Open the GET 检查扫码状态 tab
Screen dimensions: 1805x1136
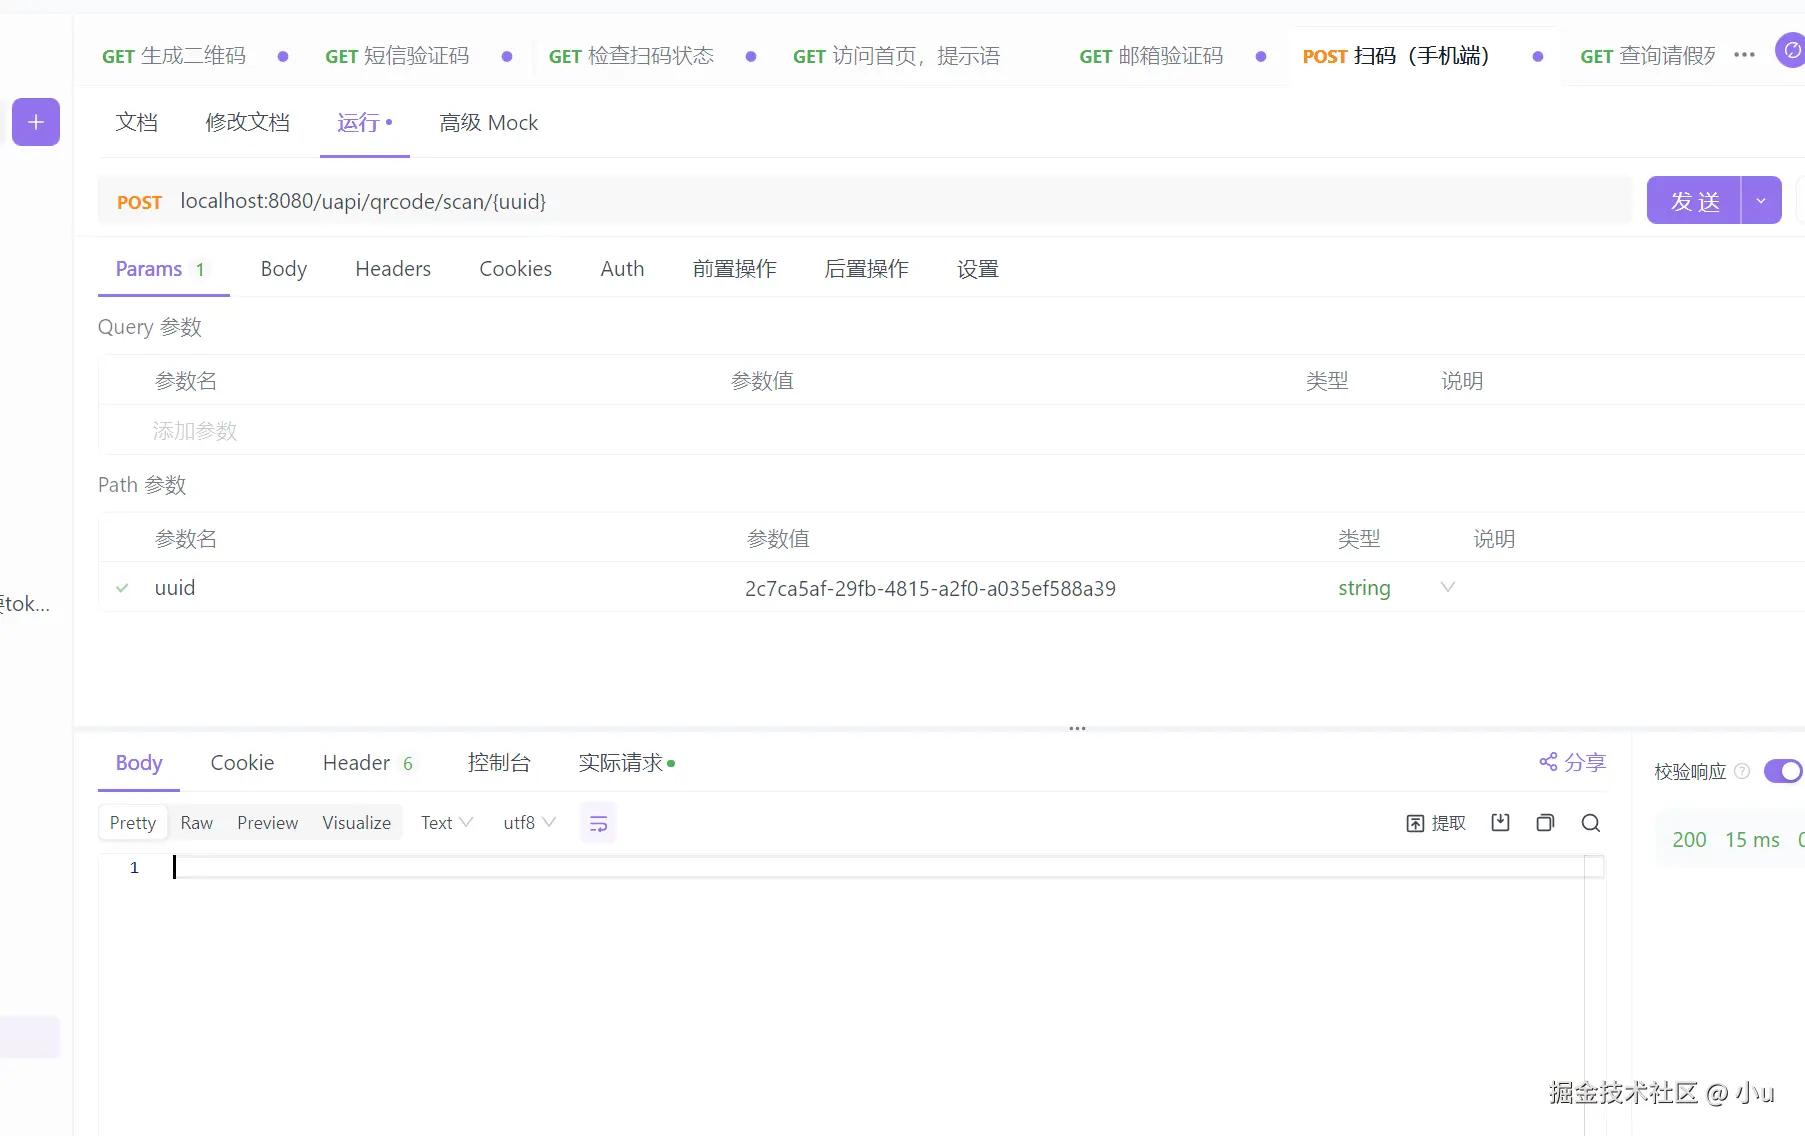click(631, 56)
